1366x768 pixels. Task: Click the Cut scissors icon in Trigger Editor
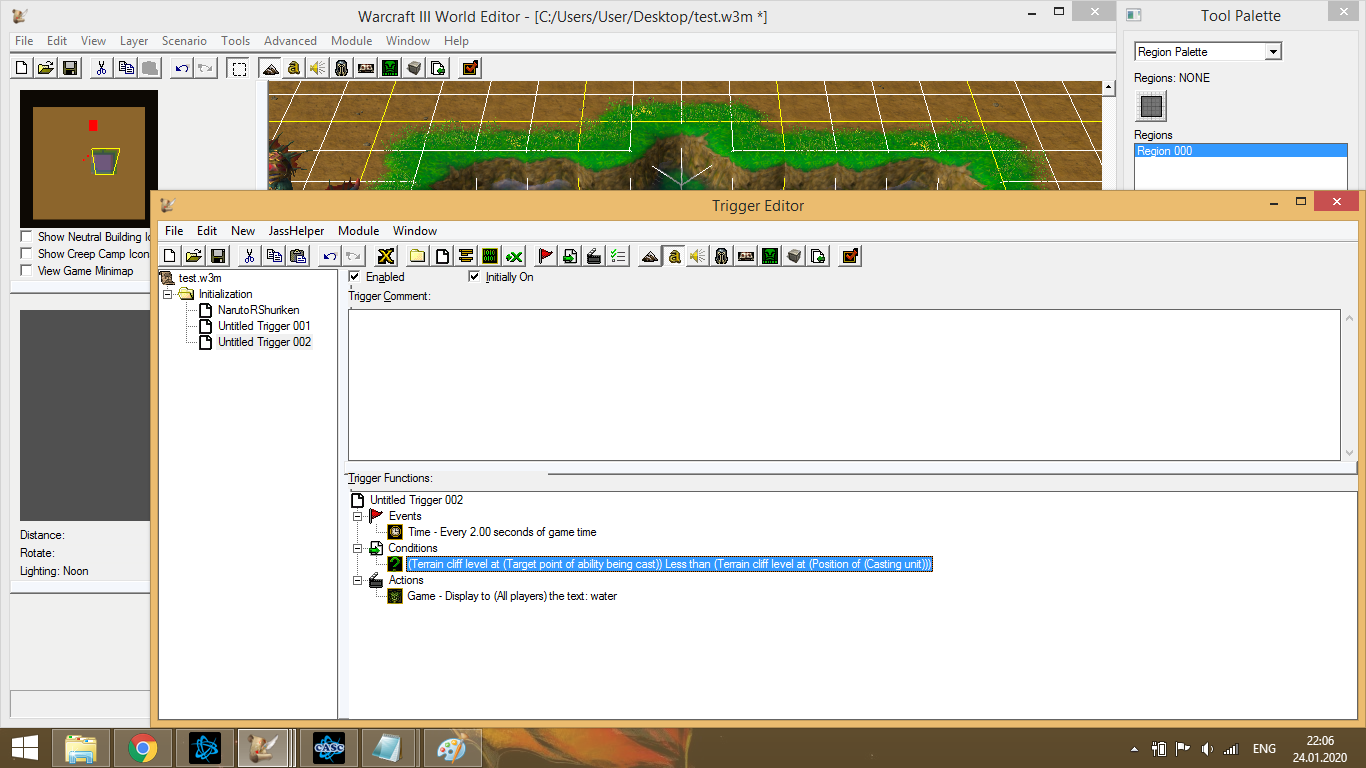click(249, 256)
